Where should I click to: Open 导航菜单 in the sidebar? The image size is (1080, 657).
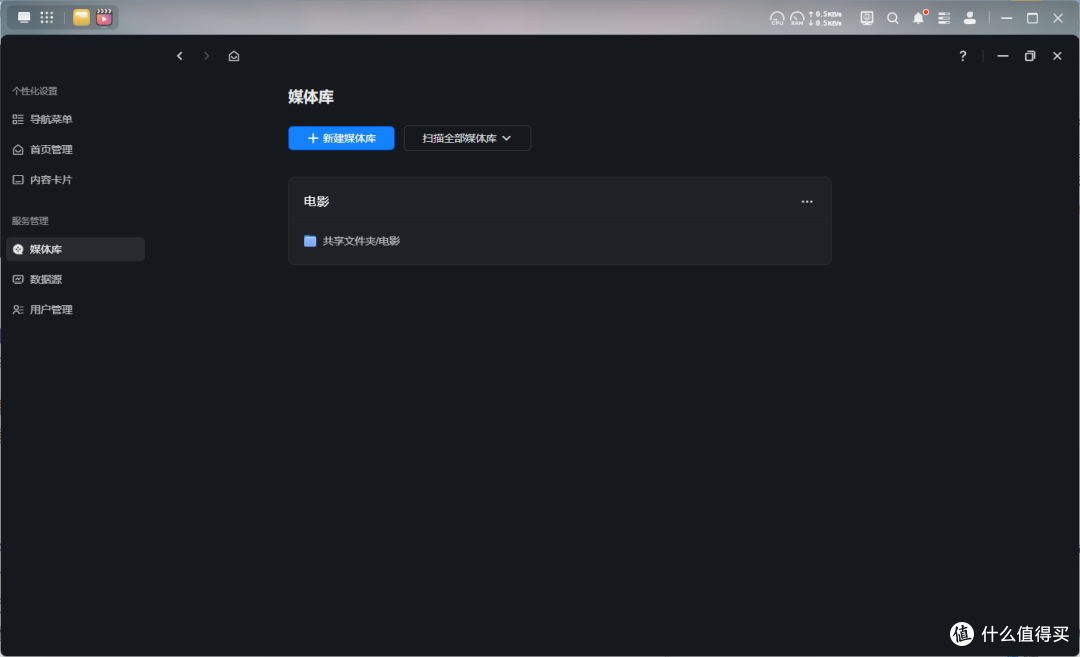(75, 119)
